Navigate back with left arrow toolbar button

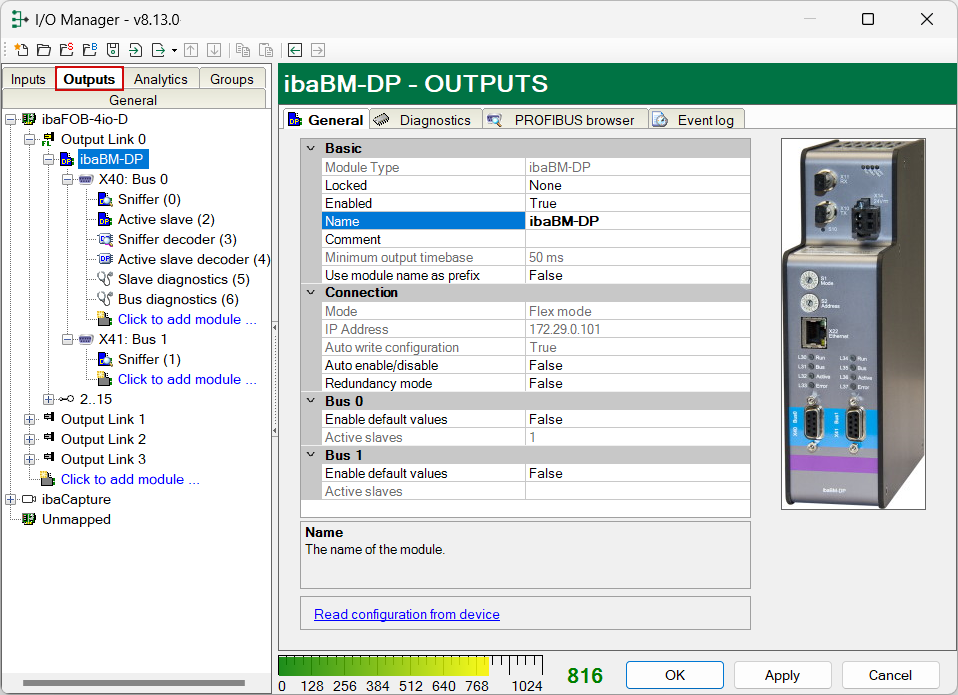coord(295,50)
